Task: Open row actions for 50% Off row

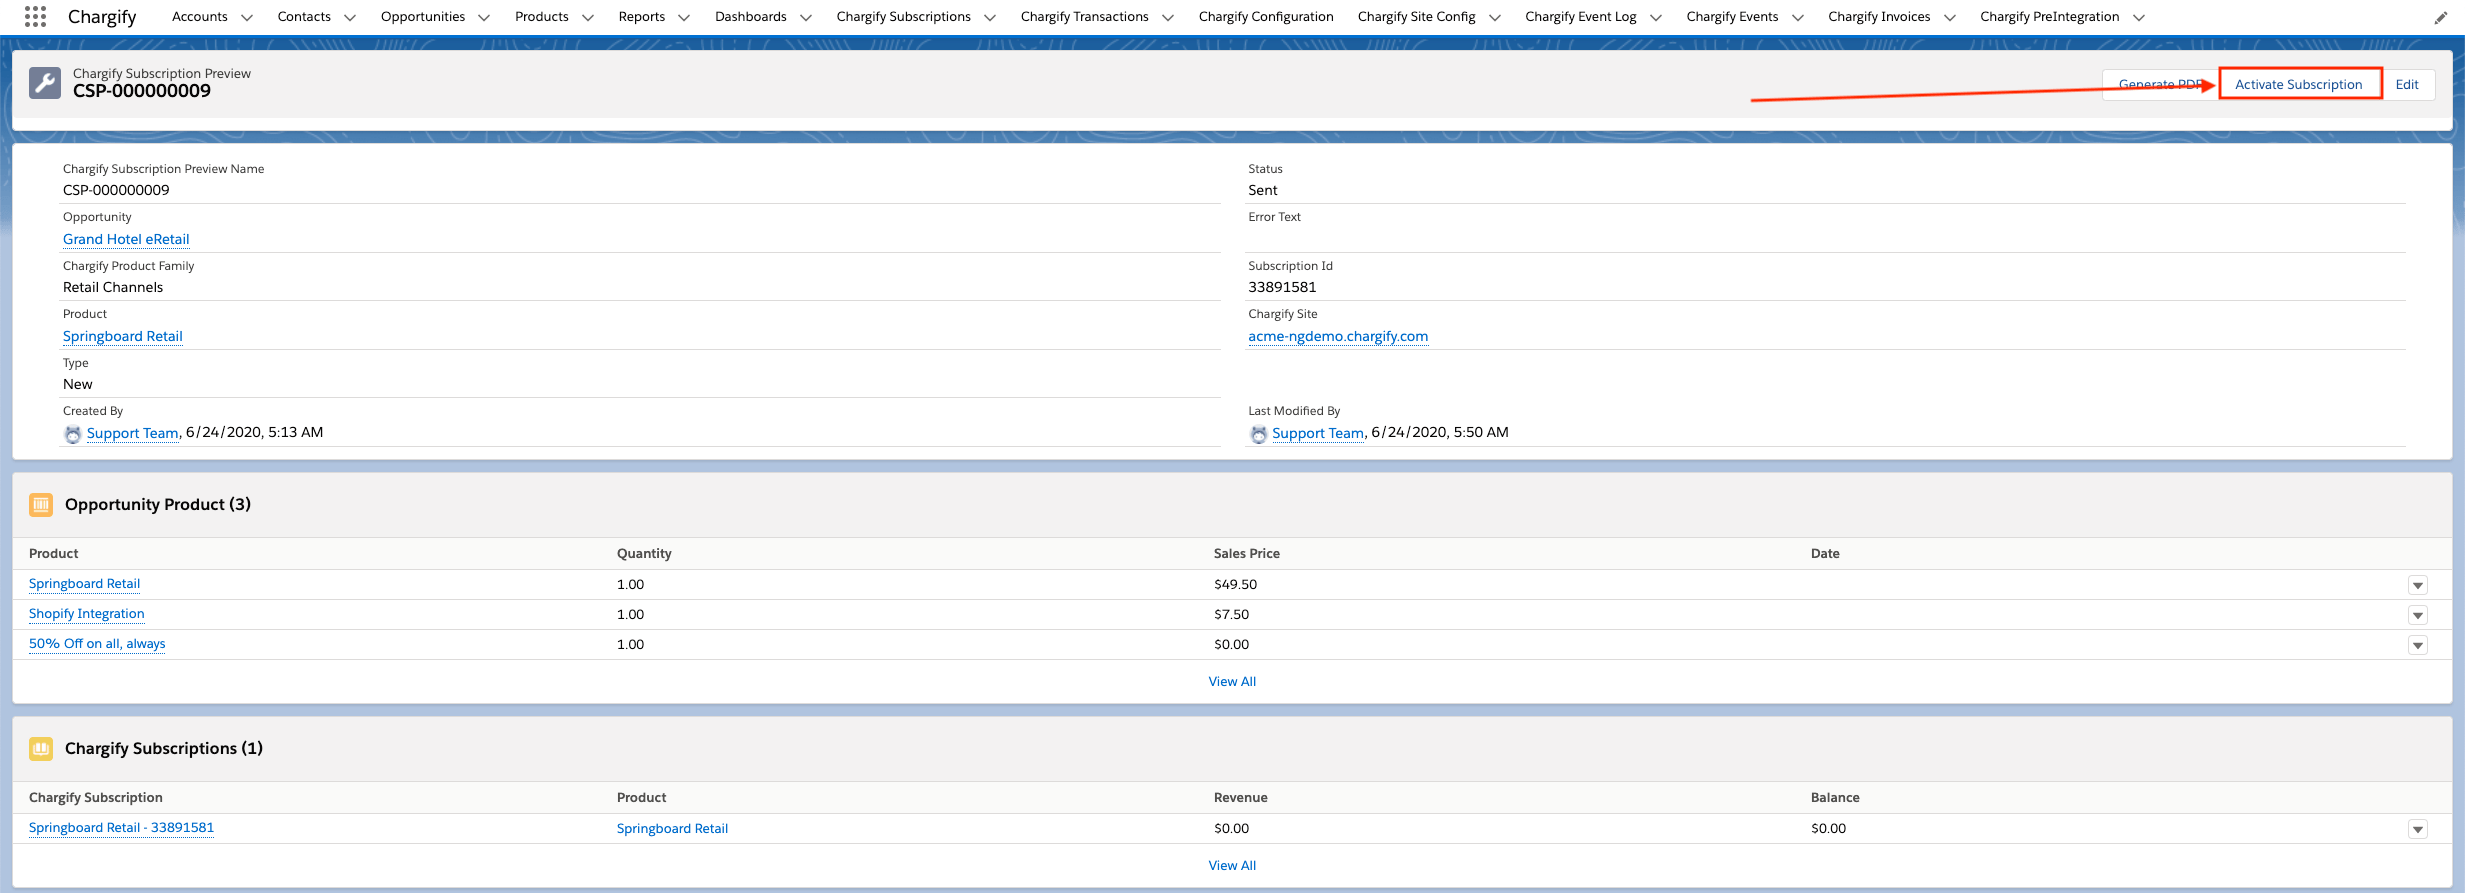Action: click(x=2417, y=645)
